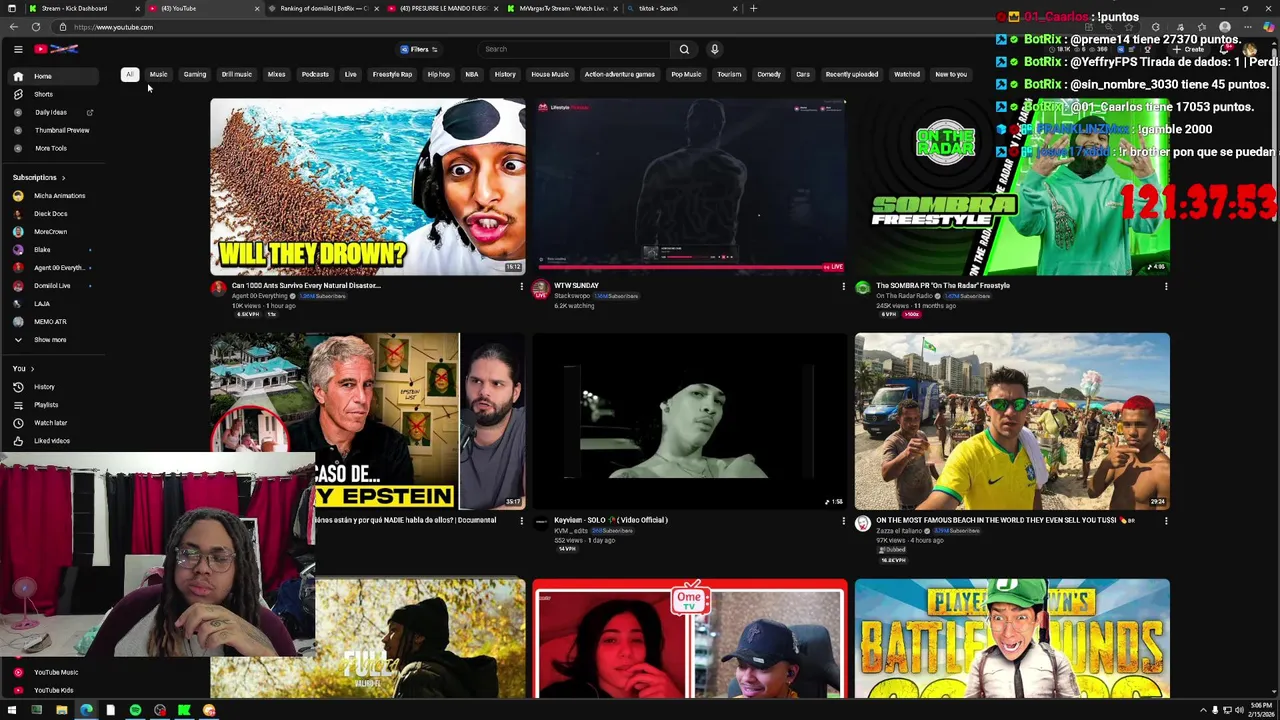Start voice search with microphone icon

[714, 49]
